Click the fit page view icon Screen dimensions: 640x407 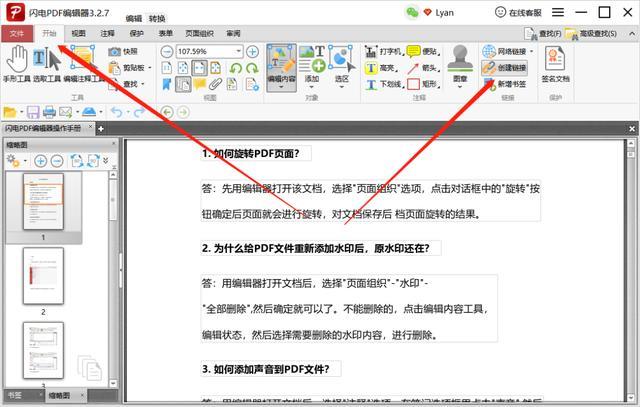pos(183,68)
